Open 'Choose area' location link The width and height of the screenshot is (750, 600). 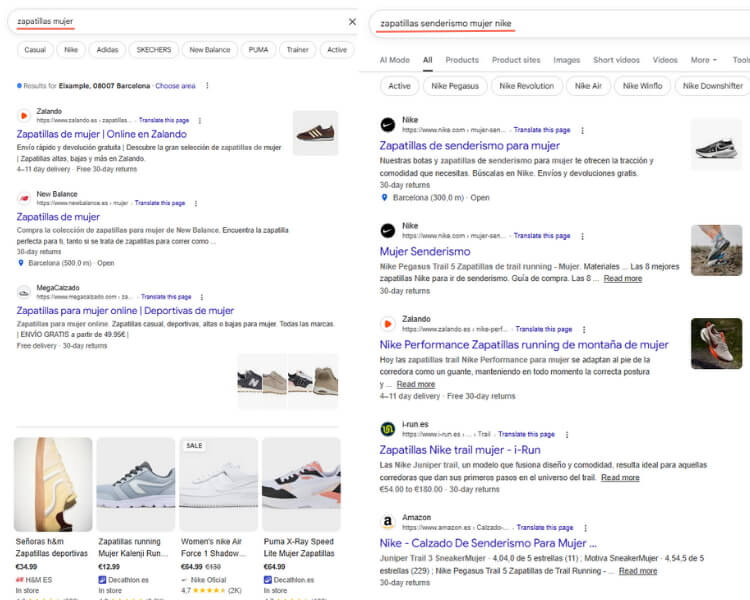(175, 86)
